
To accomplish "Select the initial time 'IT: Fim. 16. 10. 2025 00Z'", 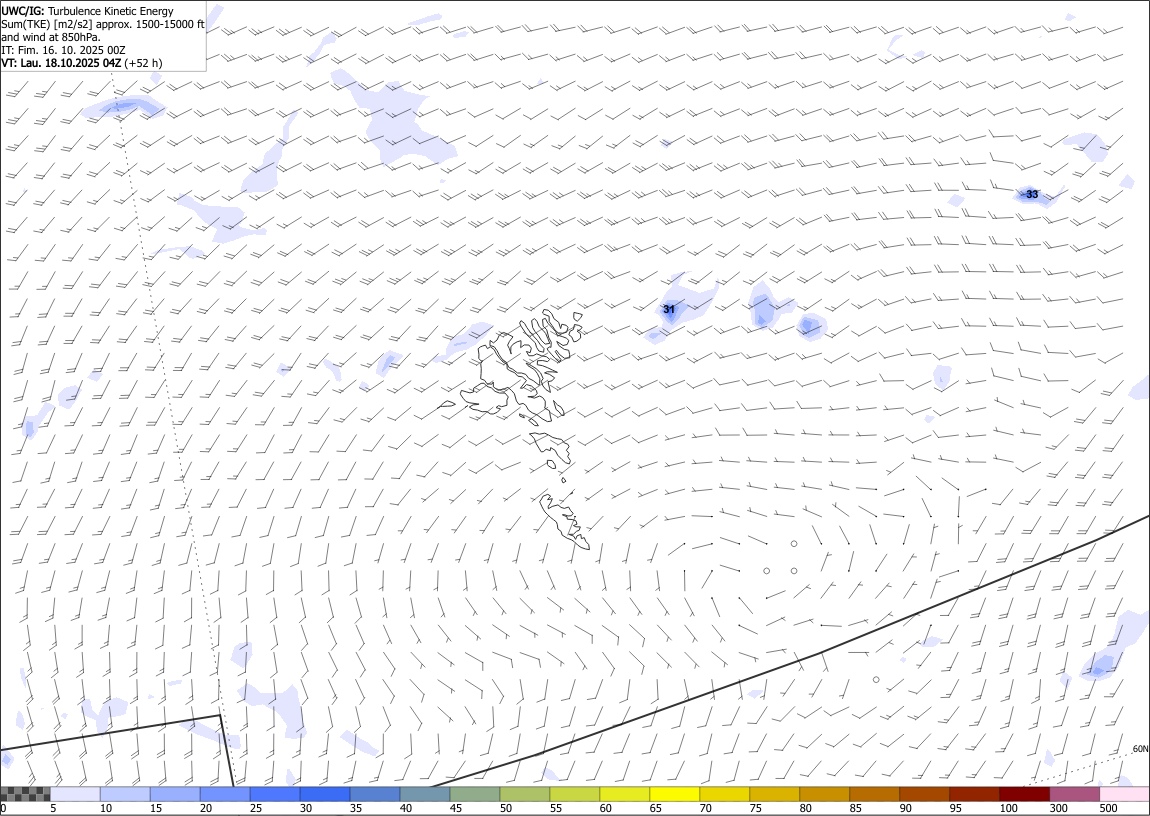I will [x=63, y=50].
